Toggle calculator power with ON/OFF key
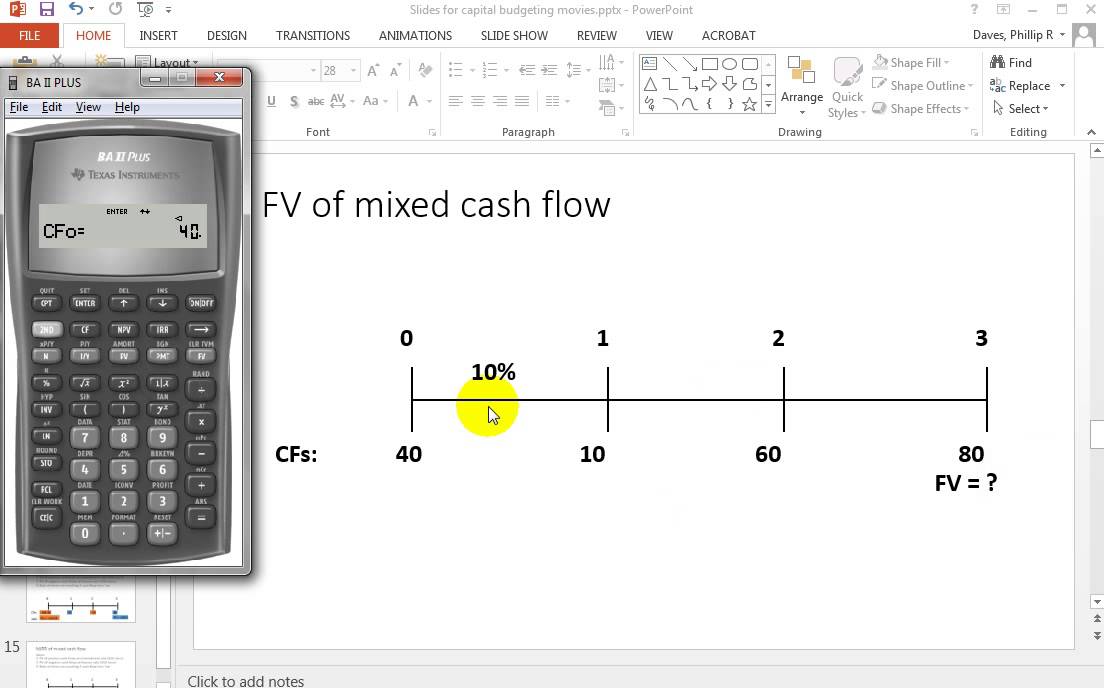The width and height of the screenshot is (1104, 688). pos(201,303)
